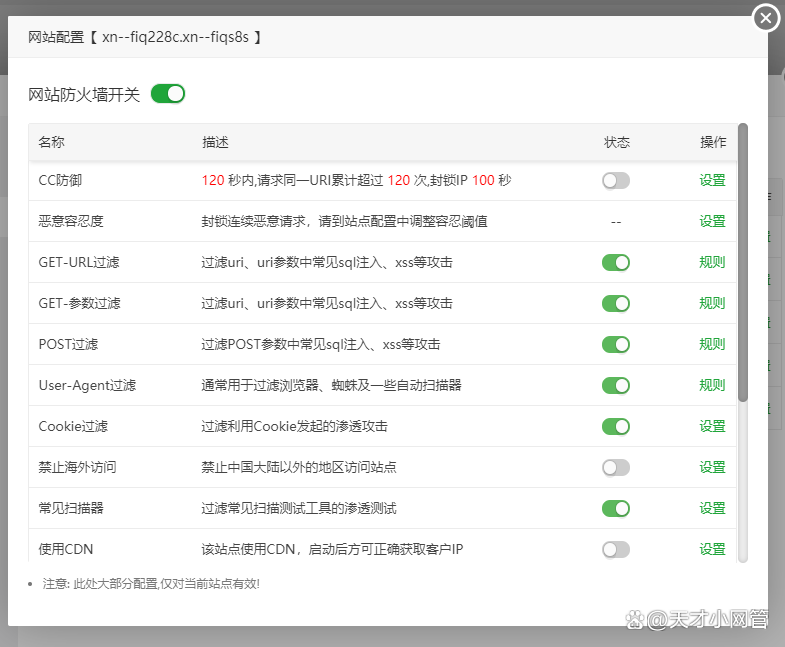Viewport: 785px width, 647px height.
Task: Disable GET-URL过滤 toggle
Action: click(x=616, y=263)
